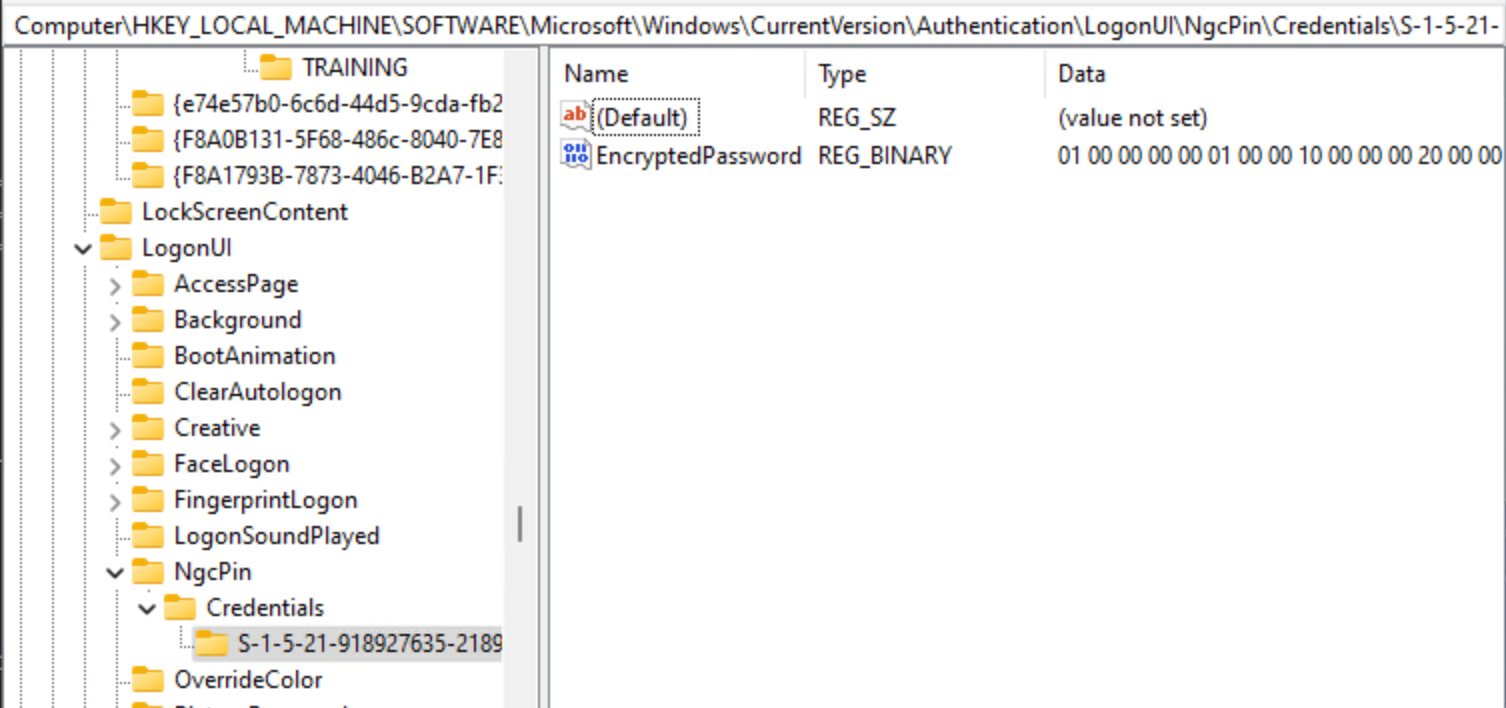
Task: Click the ClearAutologon folder icon
Action: (147, 391)
